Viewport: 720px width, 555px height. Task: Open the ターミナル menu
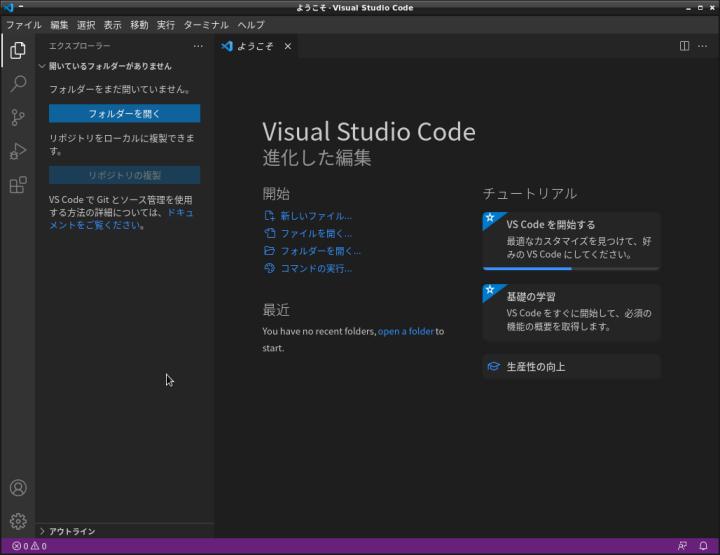206,25
